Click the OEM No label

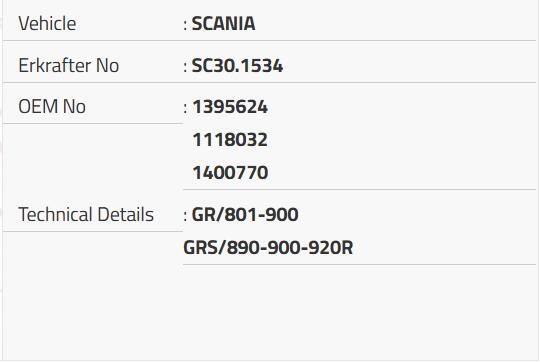[52, 106]
